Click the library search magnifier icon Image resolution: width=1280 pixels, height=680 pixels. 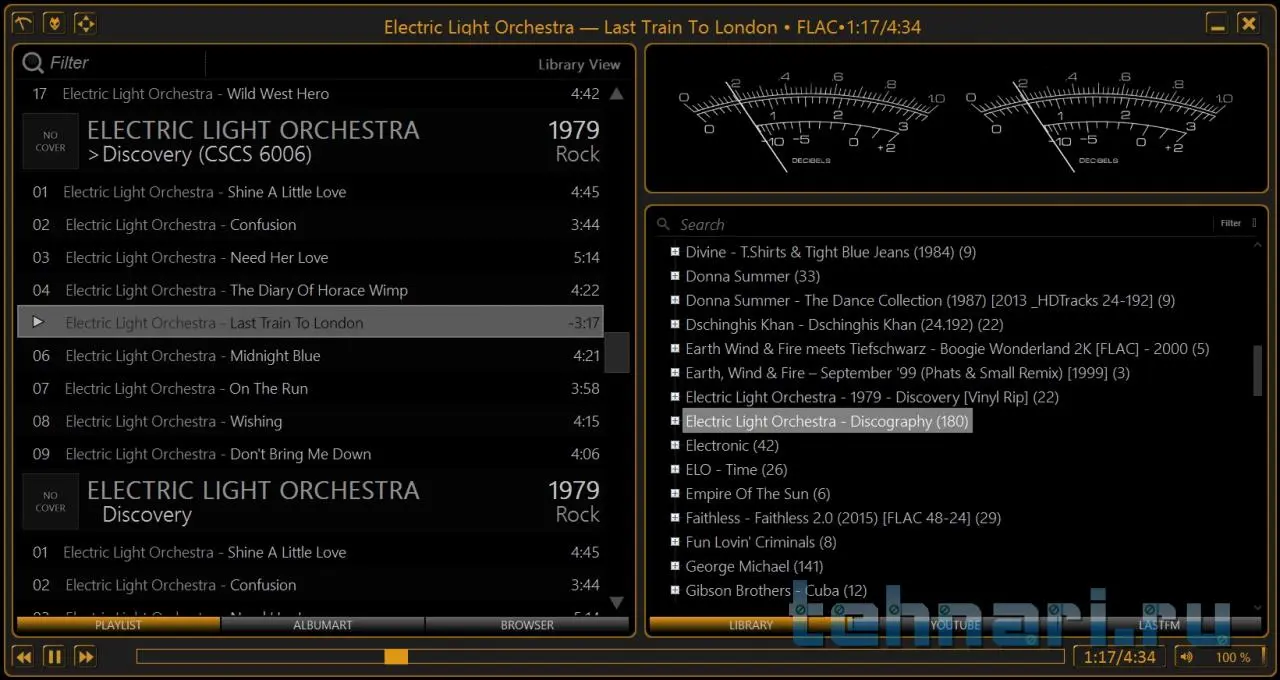click(664, 225)
